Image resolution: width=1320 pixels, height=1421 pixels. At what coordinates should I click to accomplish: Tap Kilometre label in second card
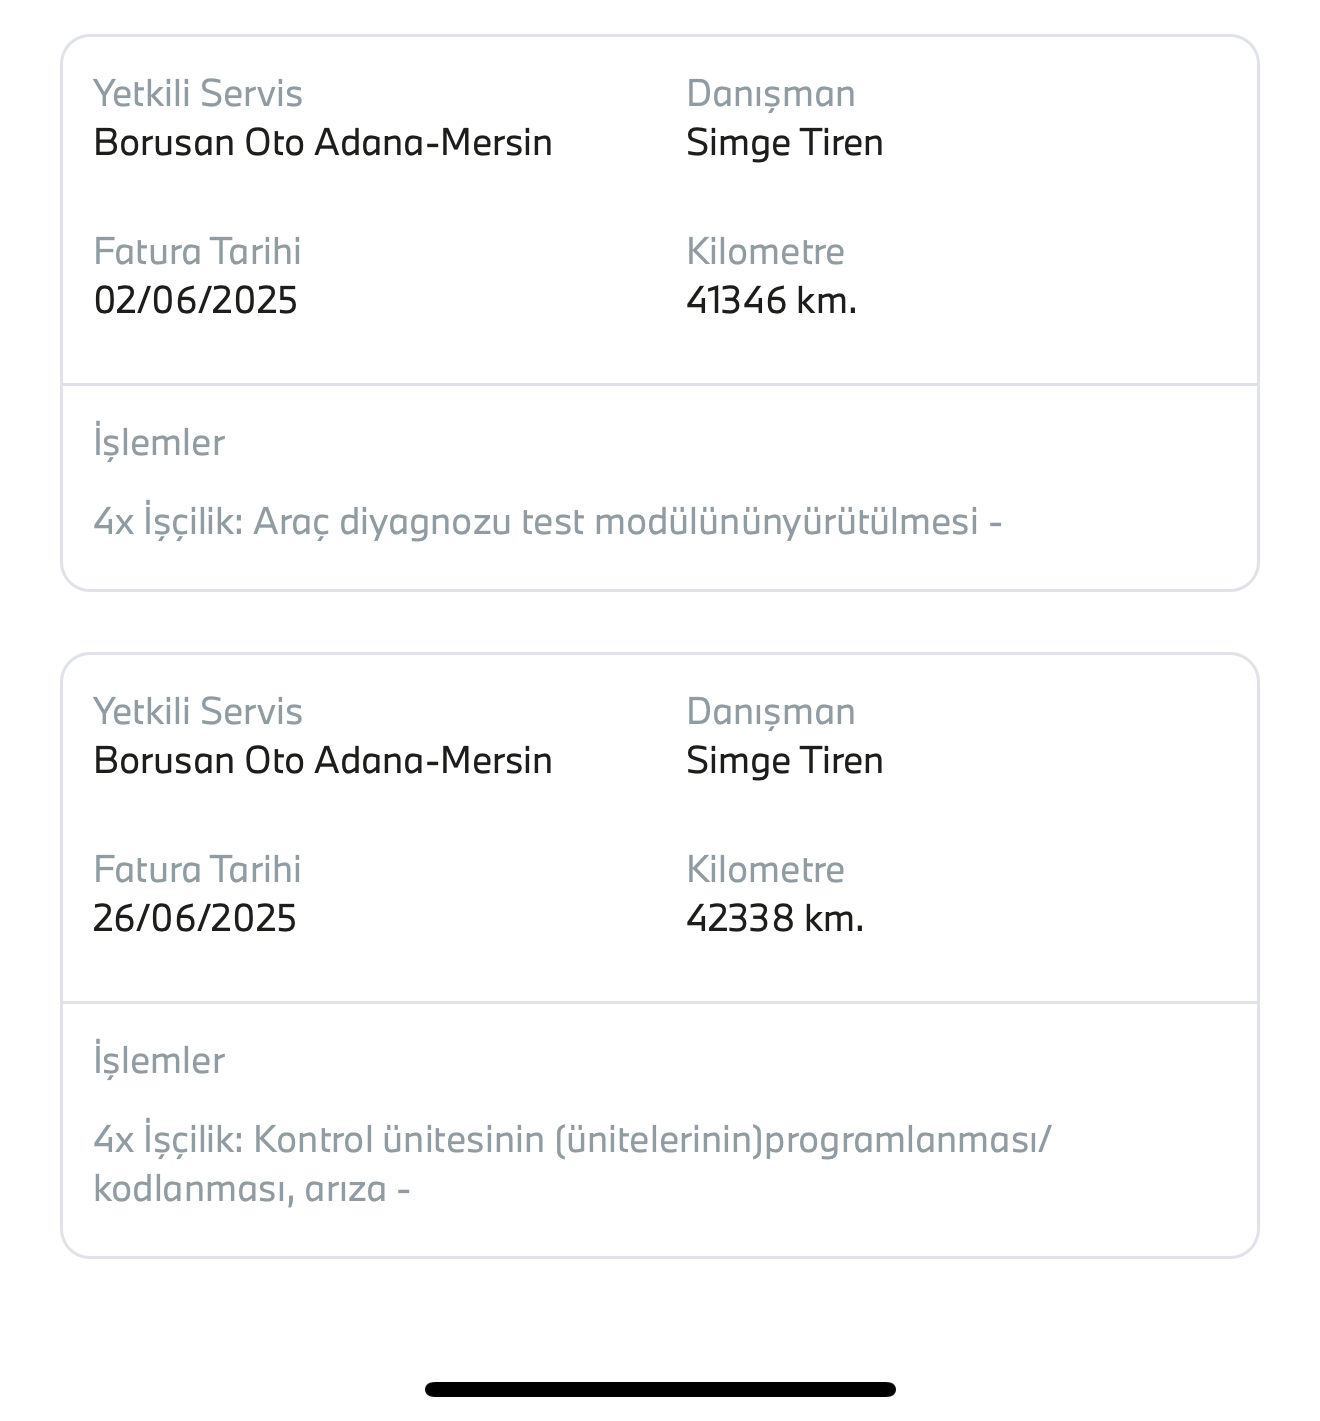click(x=766, y=869)
